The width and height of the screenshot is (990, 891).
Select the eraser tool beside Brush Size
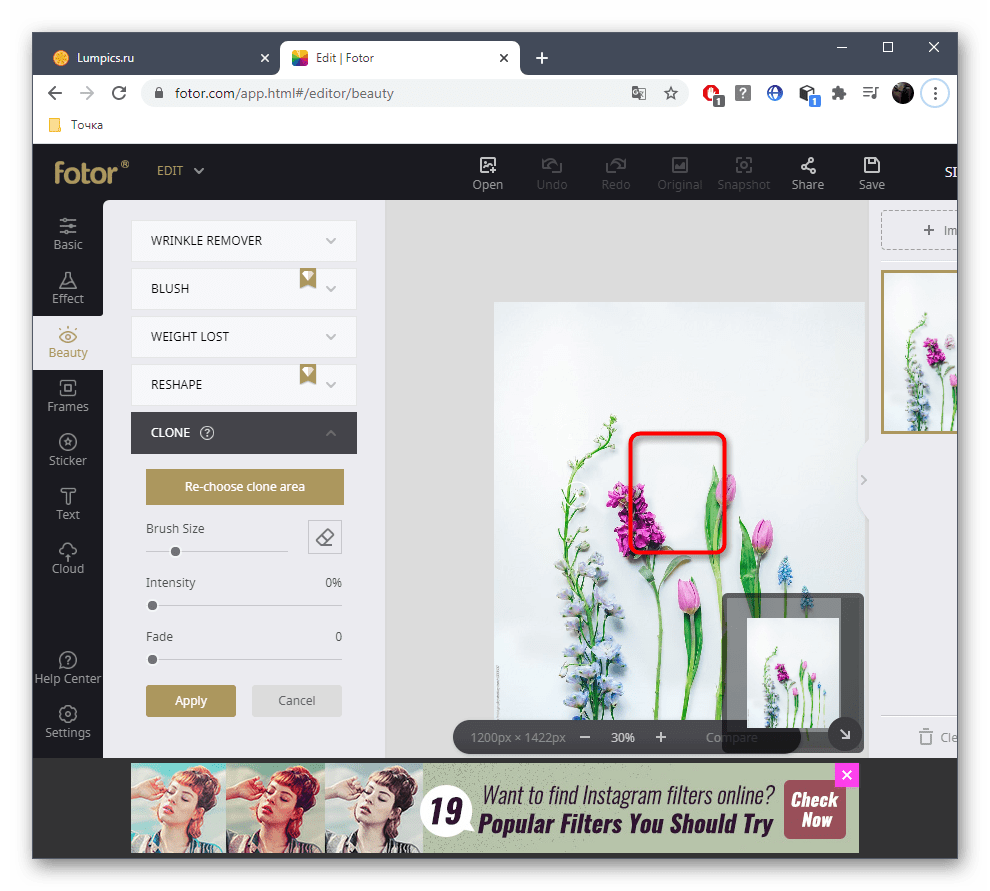[324, 537]
